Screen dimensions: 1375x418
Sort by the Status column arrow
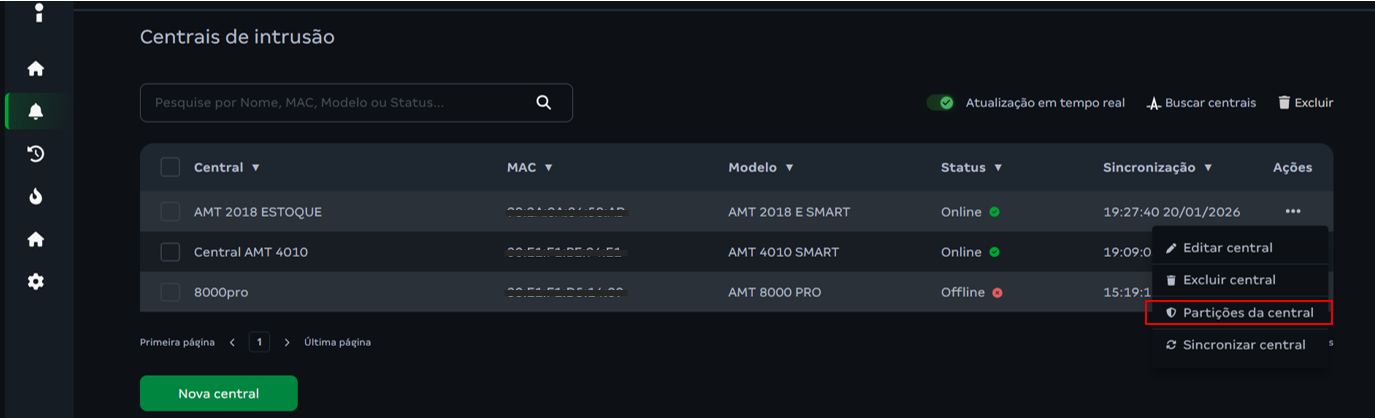tap(998, 168)
